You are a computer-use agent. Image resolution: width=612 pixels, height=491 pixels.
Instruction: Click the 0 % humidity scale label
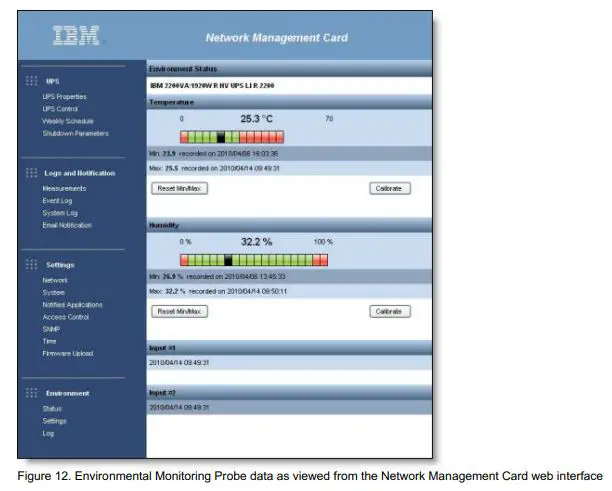[185, 242]
